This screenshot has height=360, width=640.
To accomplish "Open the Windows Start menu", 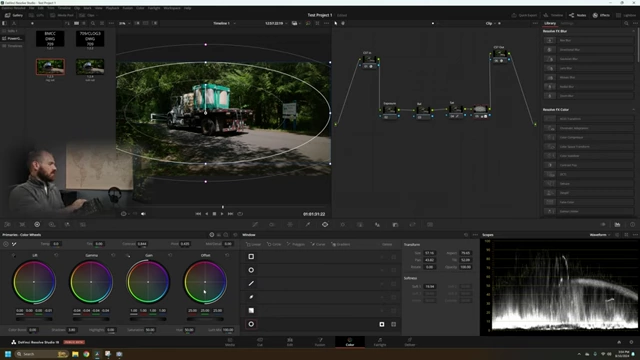I will coord(8,354).
